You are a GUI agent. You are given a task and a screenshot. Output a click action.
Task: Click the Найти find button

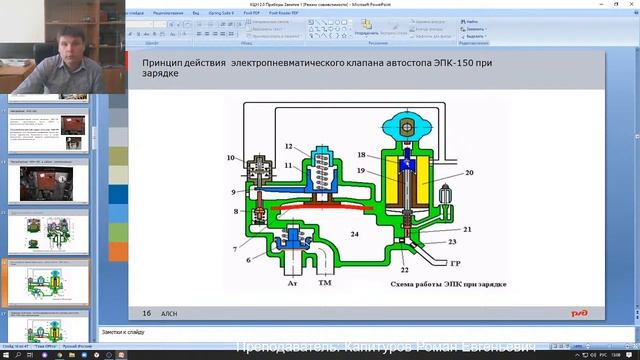click(469, 22)
